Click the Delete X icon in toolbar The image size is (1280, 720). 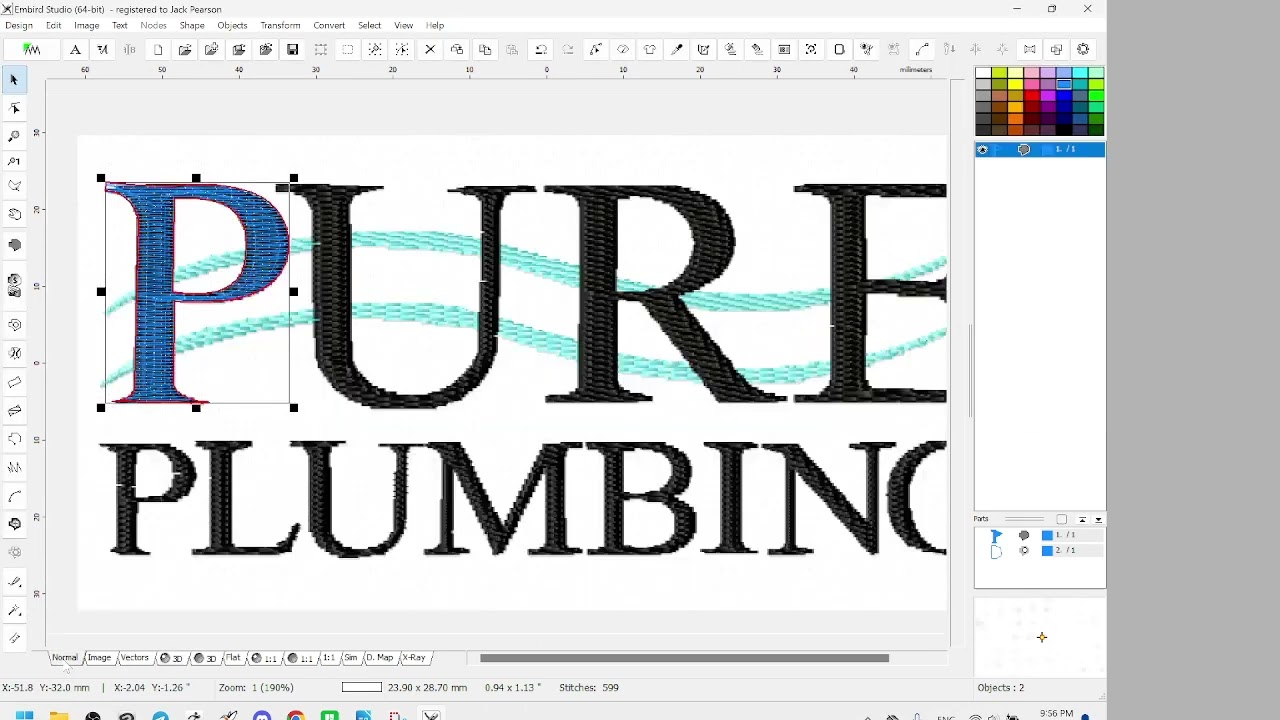430,49
